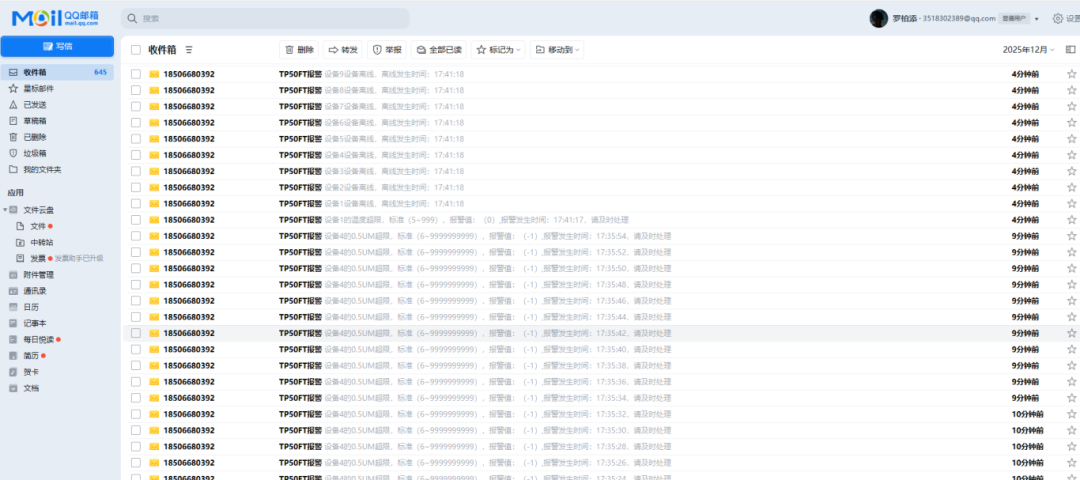Open the 中转站 file transfer station
1080x480 pixels.
(x=41, y=242)
